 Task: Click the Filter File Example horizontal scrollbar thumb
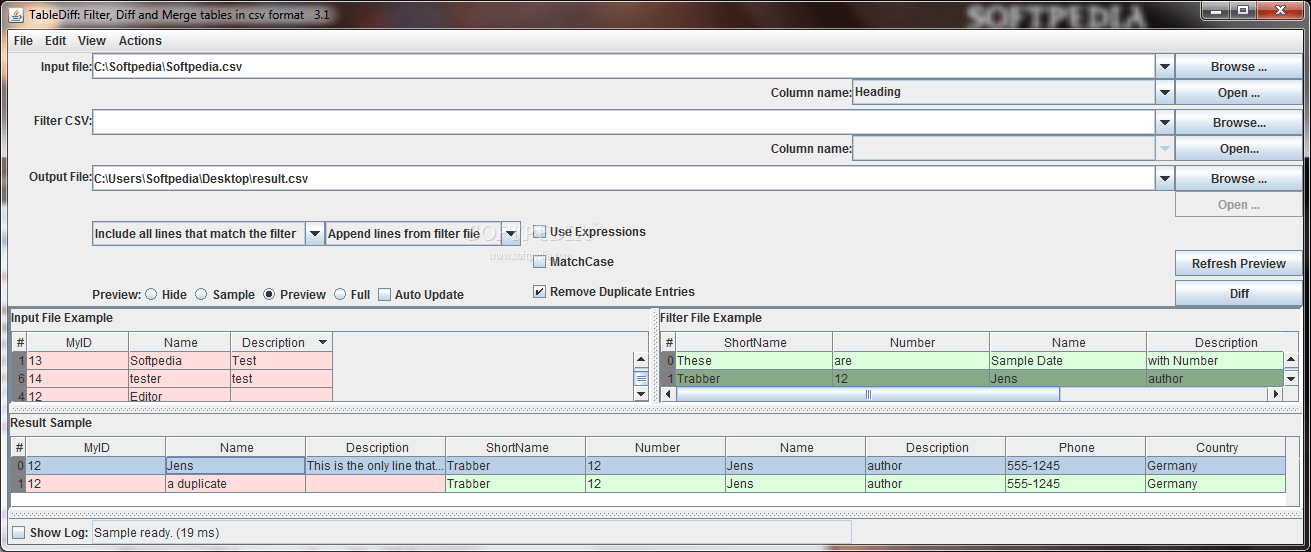(x=867, y=395)
